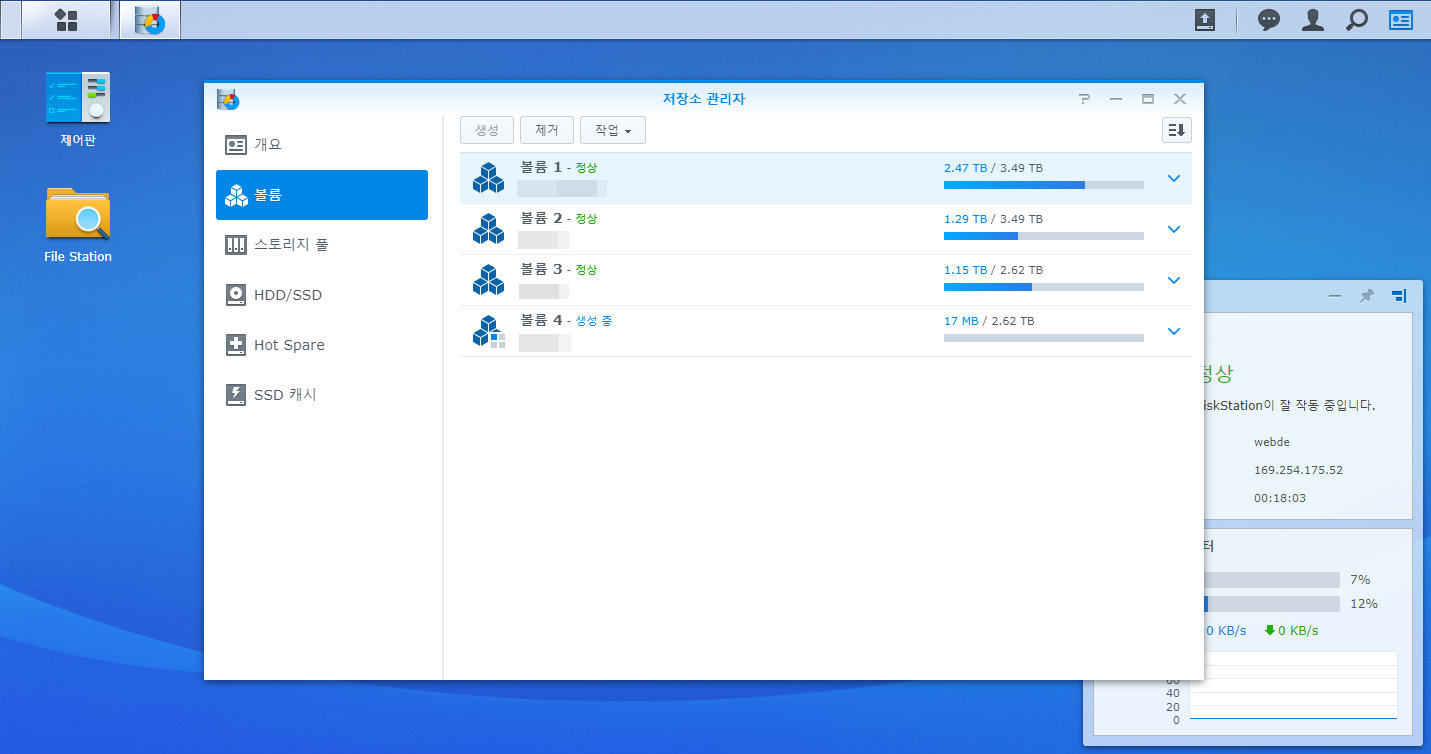Click Volume 1 usage bar
The height and width of the screenshot is (754, 1431).
tap(1044, 185)
